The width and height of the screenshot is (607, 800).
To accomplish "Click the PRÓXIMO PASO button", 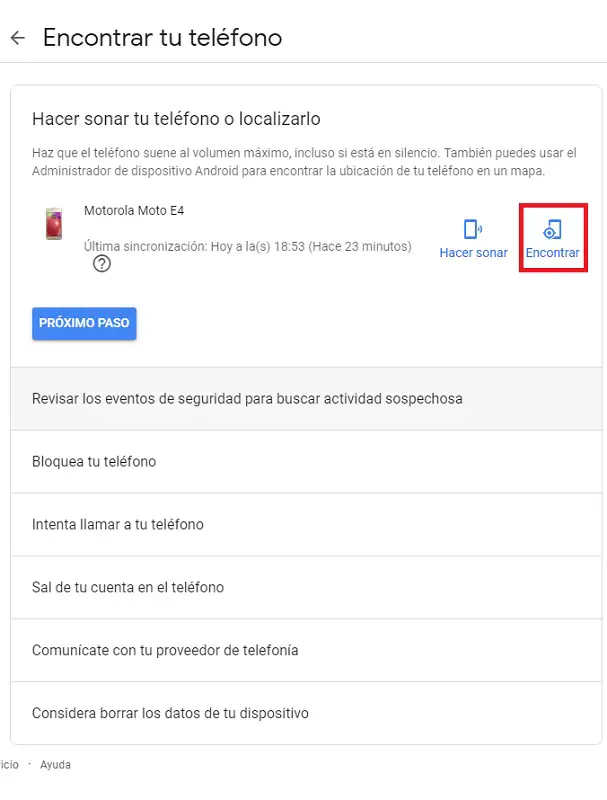I will pyautogui.click(x=84, y=323).
